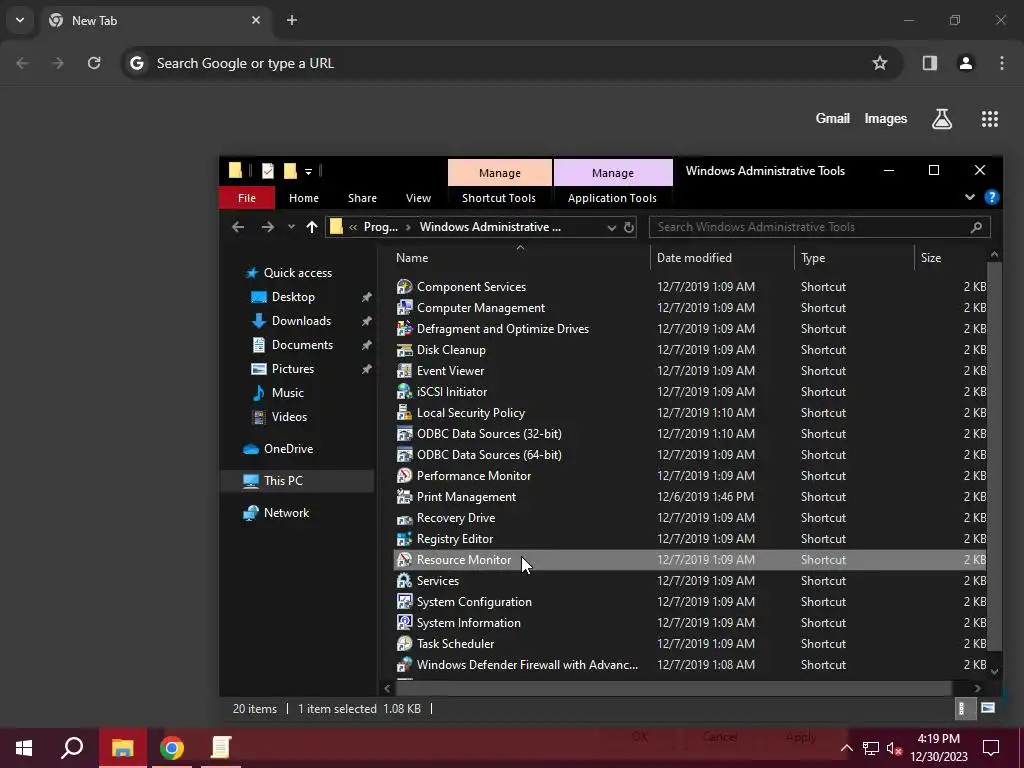The width and height of the screenshot is (1024, 768).
Task: Click the Performance Monitor icon
Action: pyautogui.click(x=404, y=475)
